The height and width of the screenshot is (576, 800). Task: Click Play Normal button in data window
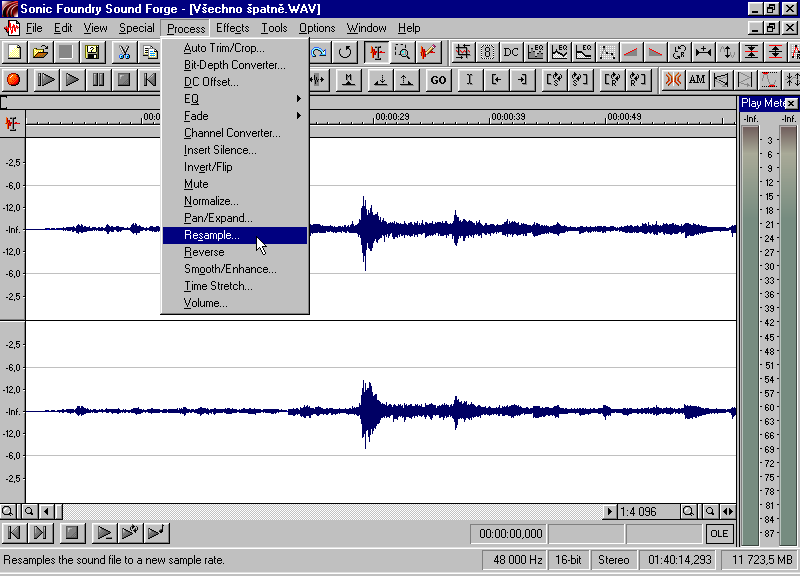pos(104,533)
